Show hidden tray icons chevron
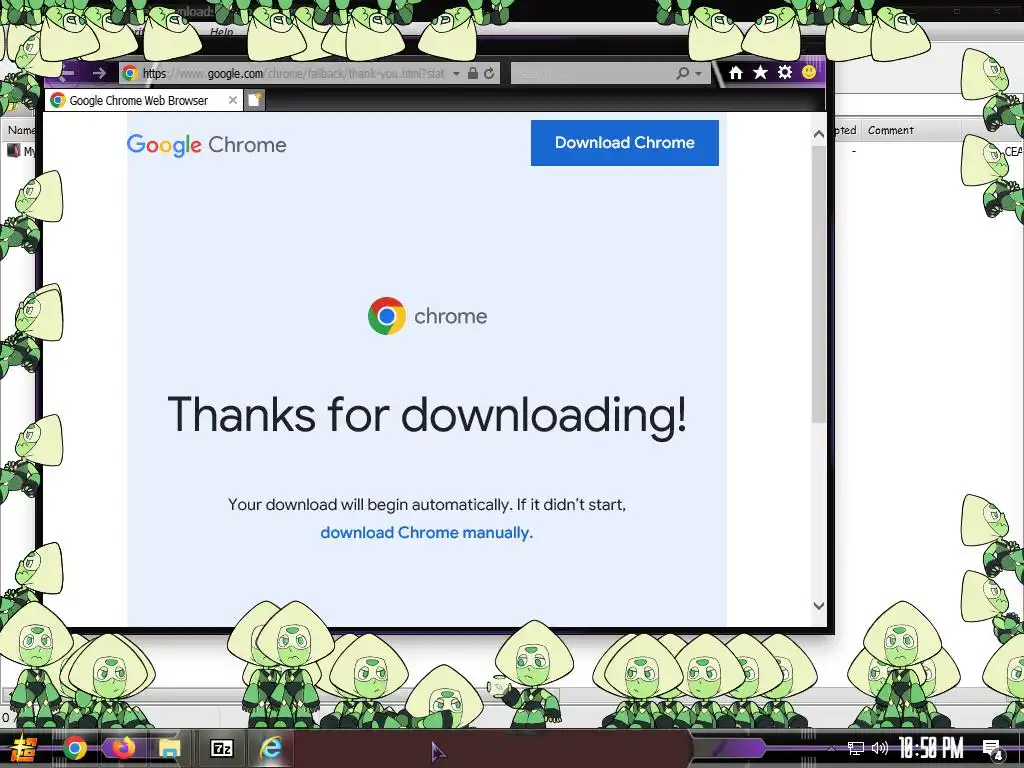This screenshot has width=1024, height=768. [831, 748]
